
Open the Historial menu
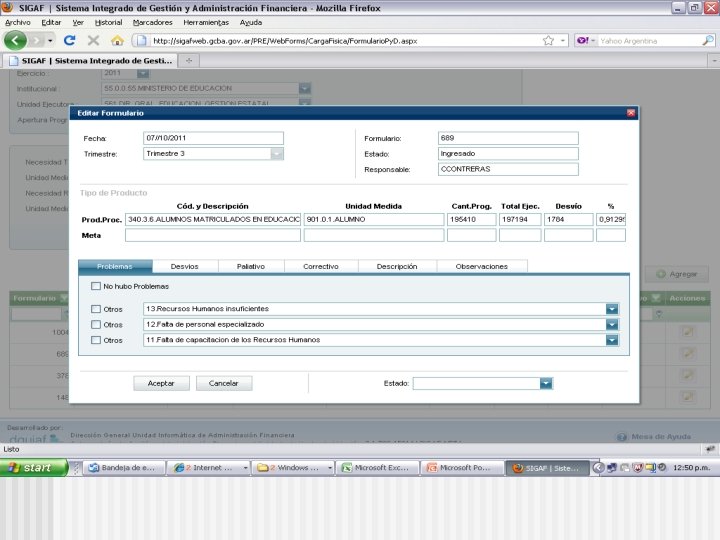(108, 22)
